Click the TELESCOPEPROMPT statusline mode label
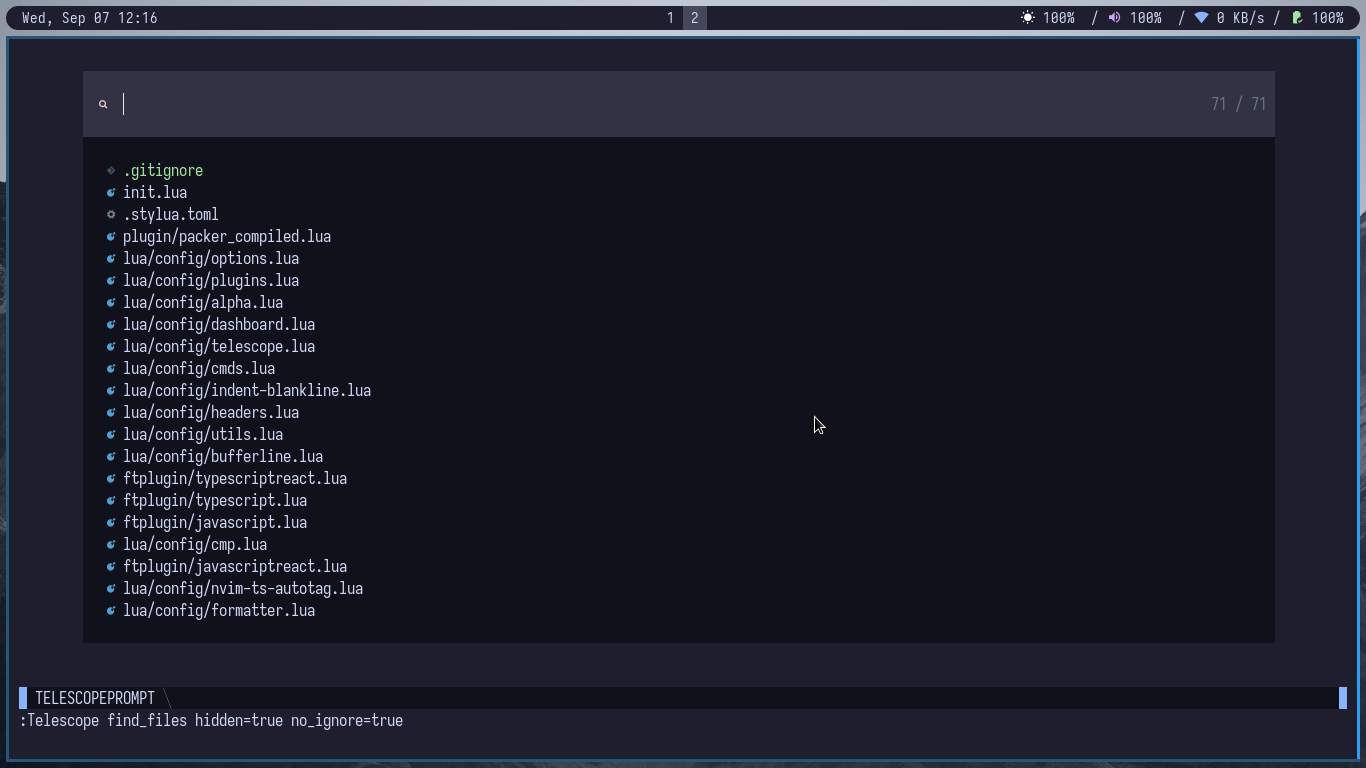The width and height of the screenshot is (1366, 768). [x=95, y=698]
